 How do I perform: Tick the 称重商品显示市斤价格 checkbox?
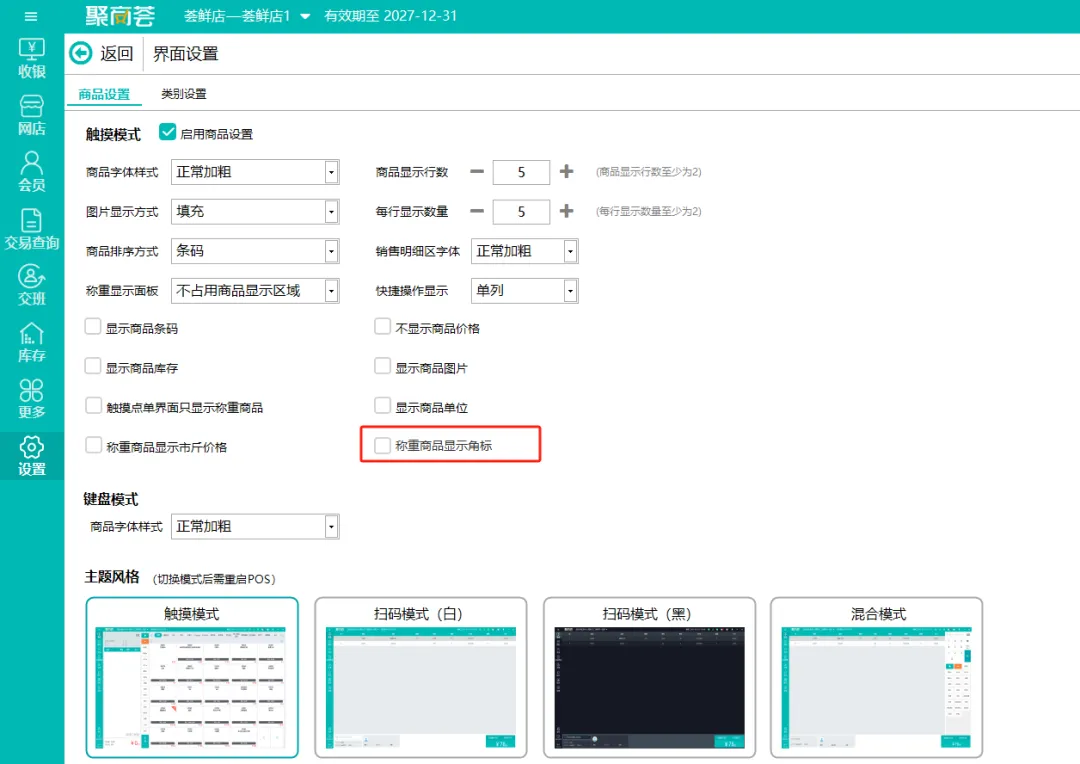pos(93,445)
